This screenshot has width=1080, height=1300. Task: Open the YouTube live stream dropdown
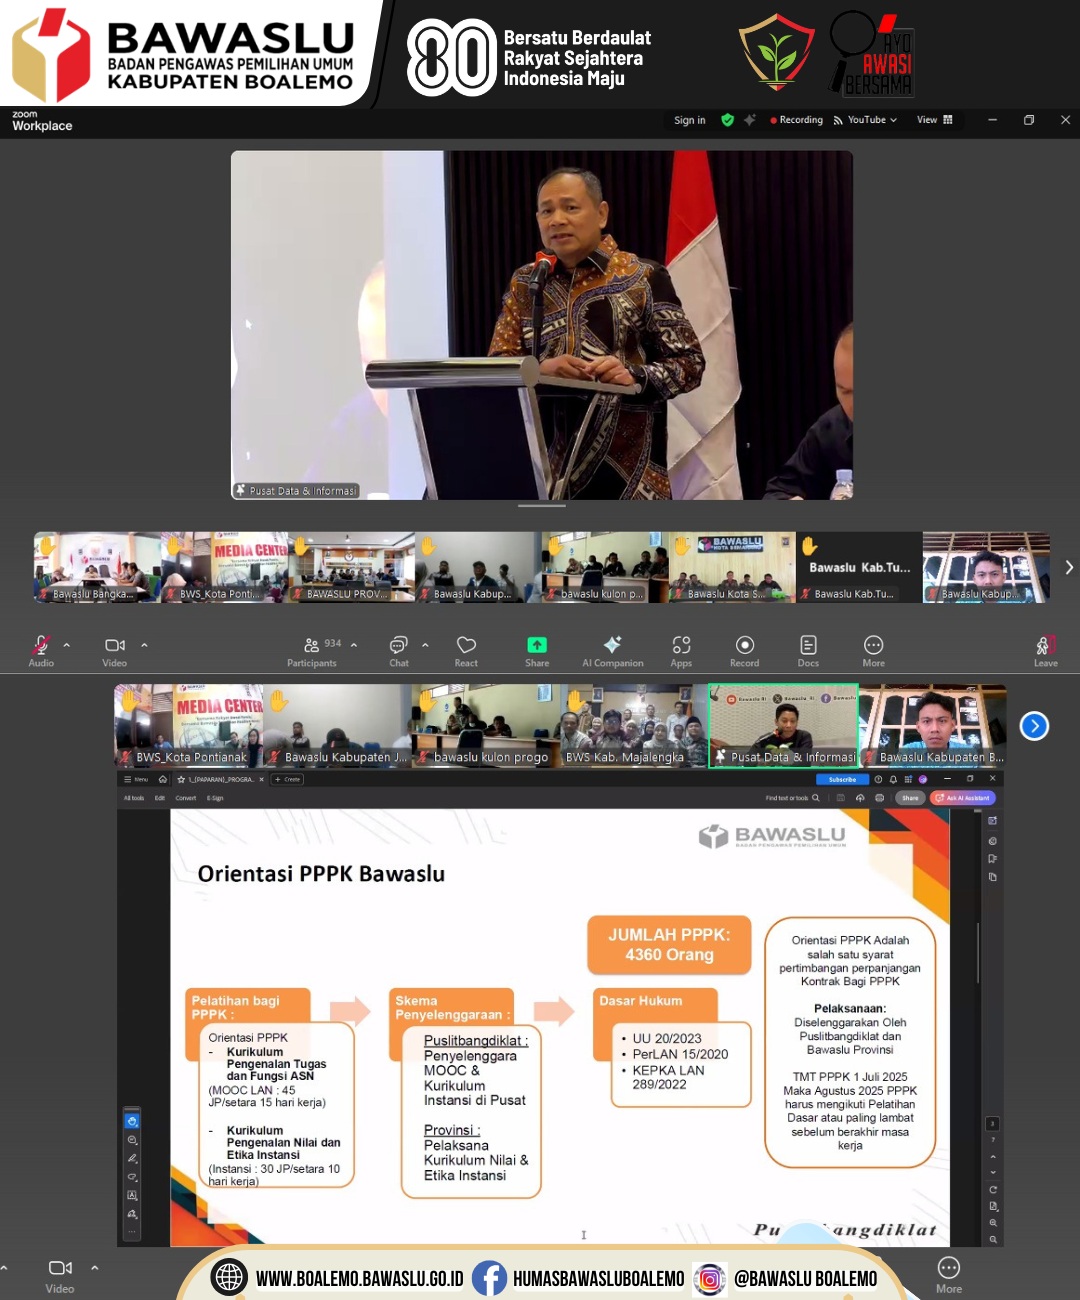(x=866, y=120)
